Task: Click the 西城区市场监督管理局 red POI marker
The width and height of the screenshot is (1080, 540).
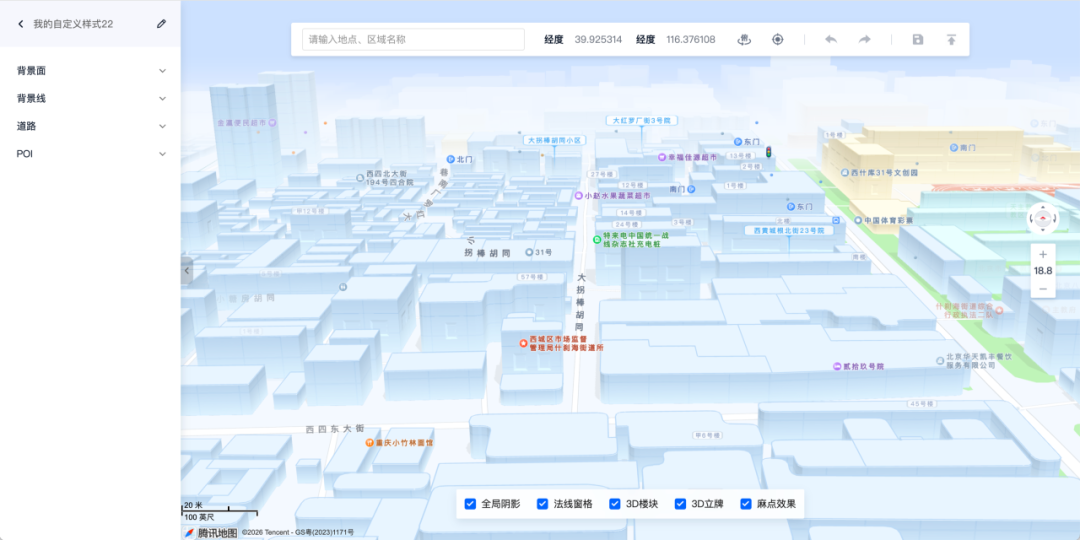Action: click(x=523, y=342)
